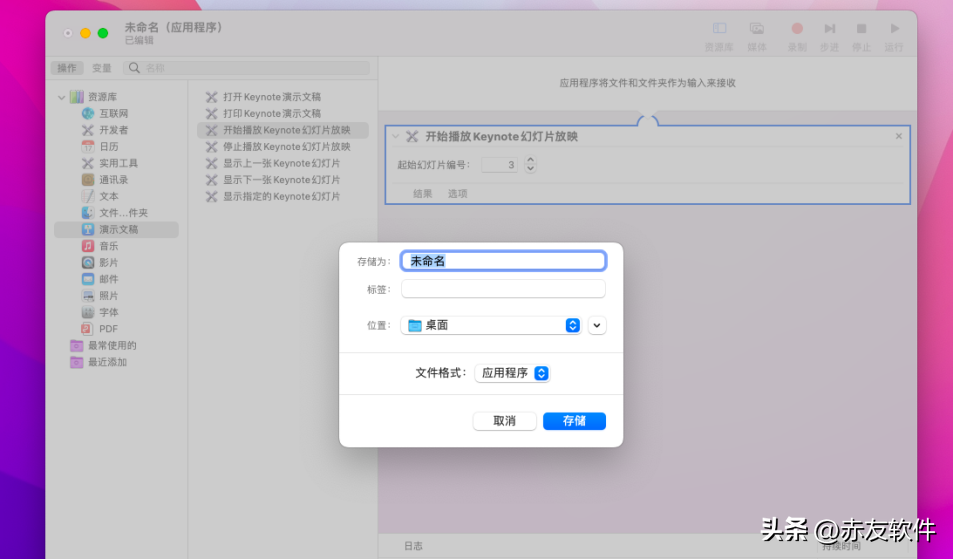Select 互联网 category icon
The height and width of the screenshot is (559, 953).
pyautogui.click(x=88, y=114)
